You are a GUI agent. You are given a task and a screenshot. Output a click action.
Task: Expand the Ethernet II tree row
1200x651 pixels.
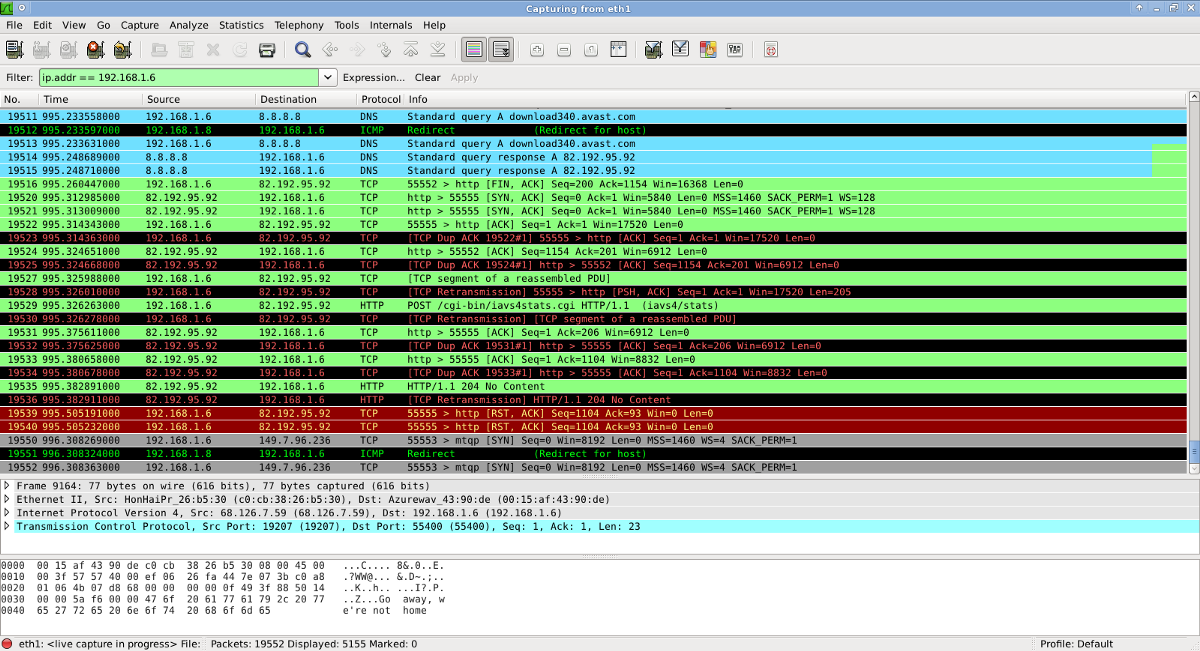(7, 499)
